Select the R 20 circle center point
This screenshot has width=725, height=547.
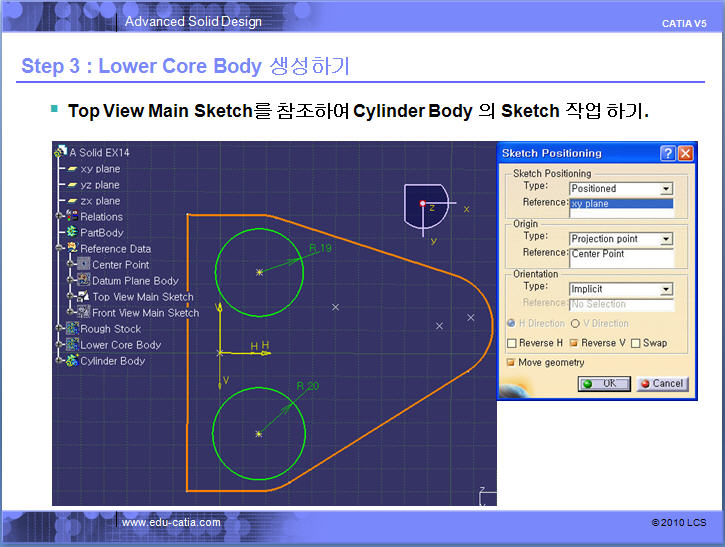pyautogui.click(x=258, y=434)
